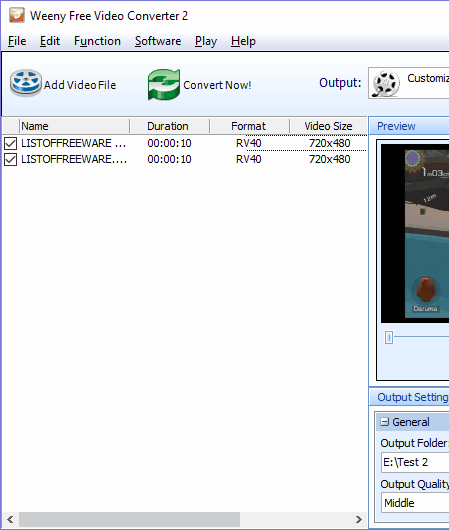This screenshot has width=449, height=530.
Task: Open the Output format dropdown
Action: pyautogui.click(x=409, y=83)
